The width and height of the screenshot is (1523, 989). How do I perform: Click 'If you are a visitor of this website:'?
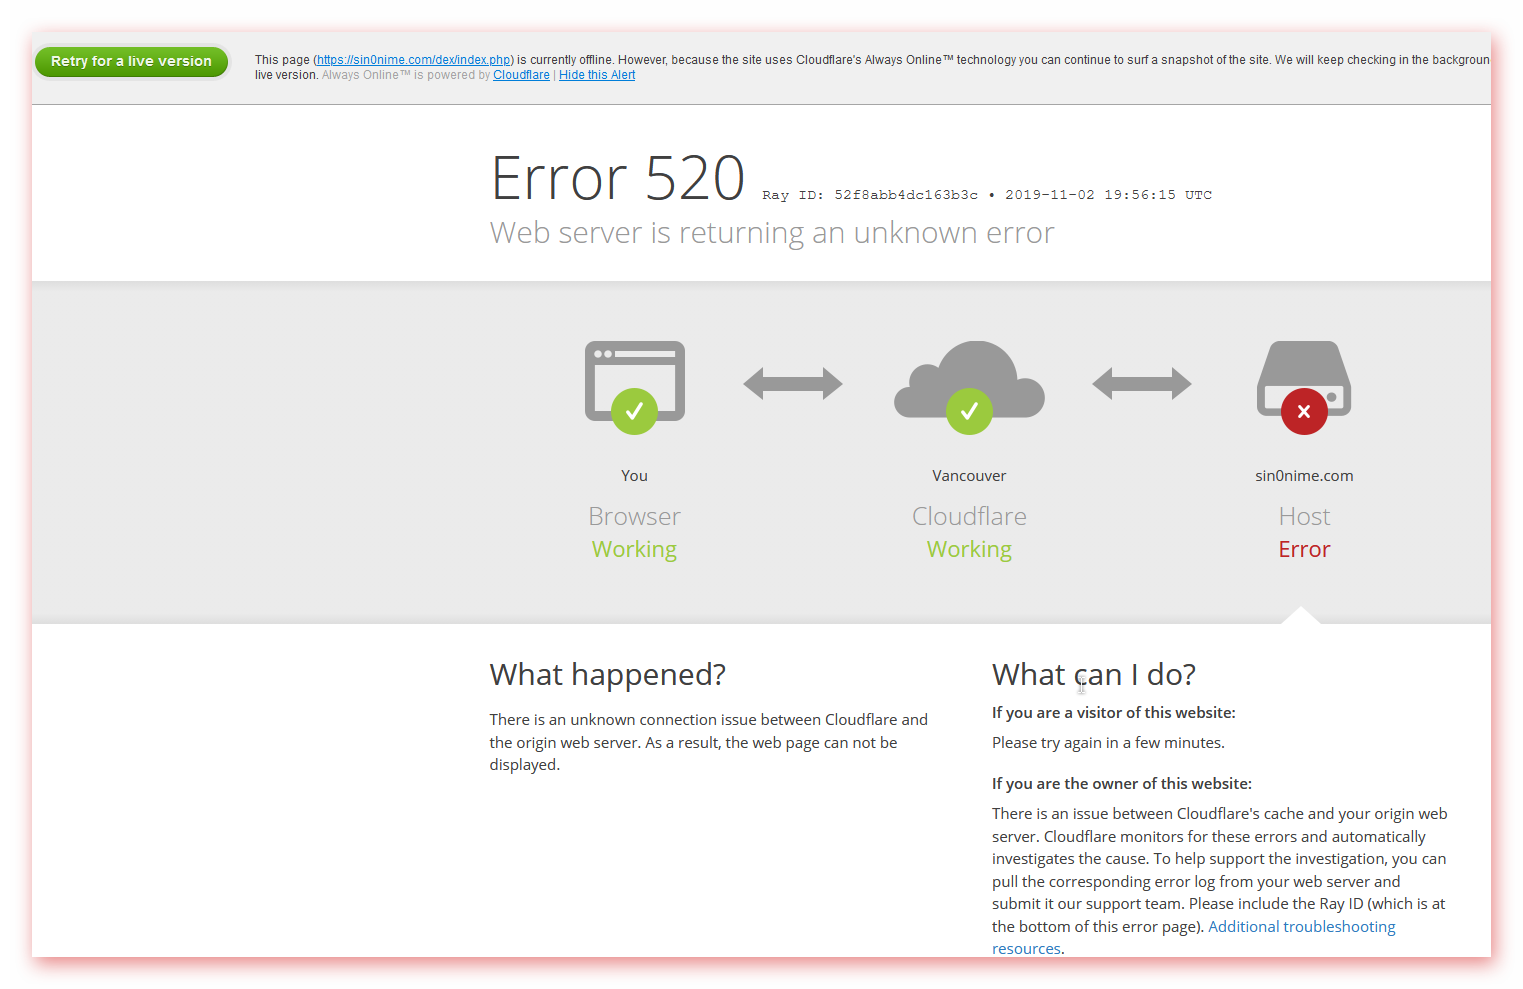1114,713
